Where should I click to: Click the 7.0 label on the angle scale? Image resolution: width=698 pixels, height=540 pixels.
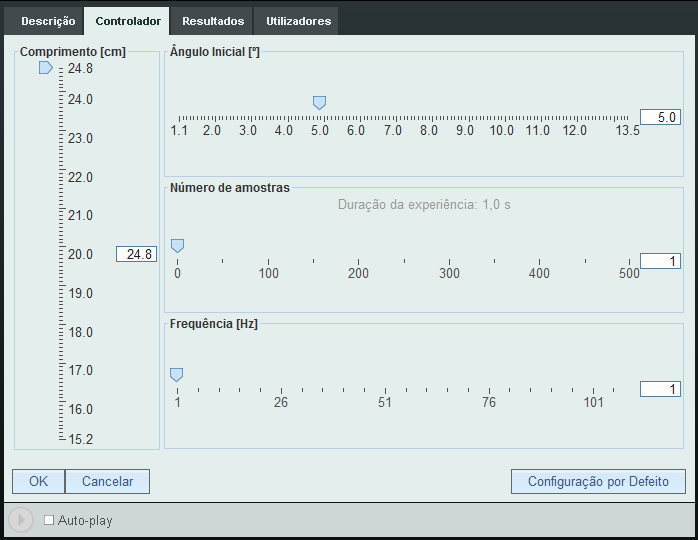pyautogui.click(x=393, y=130)
